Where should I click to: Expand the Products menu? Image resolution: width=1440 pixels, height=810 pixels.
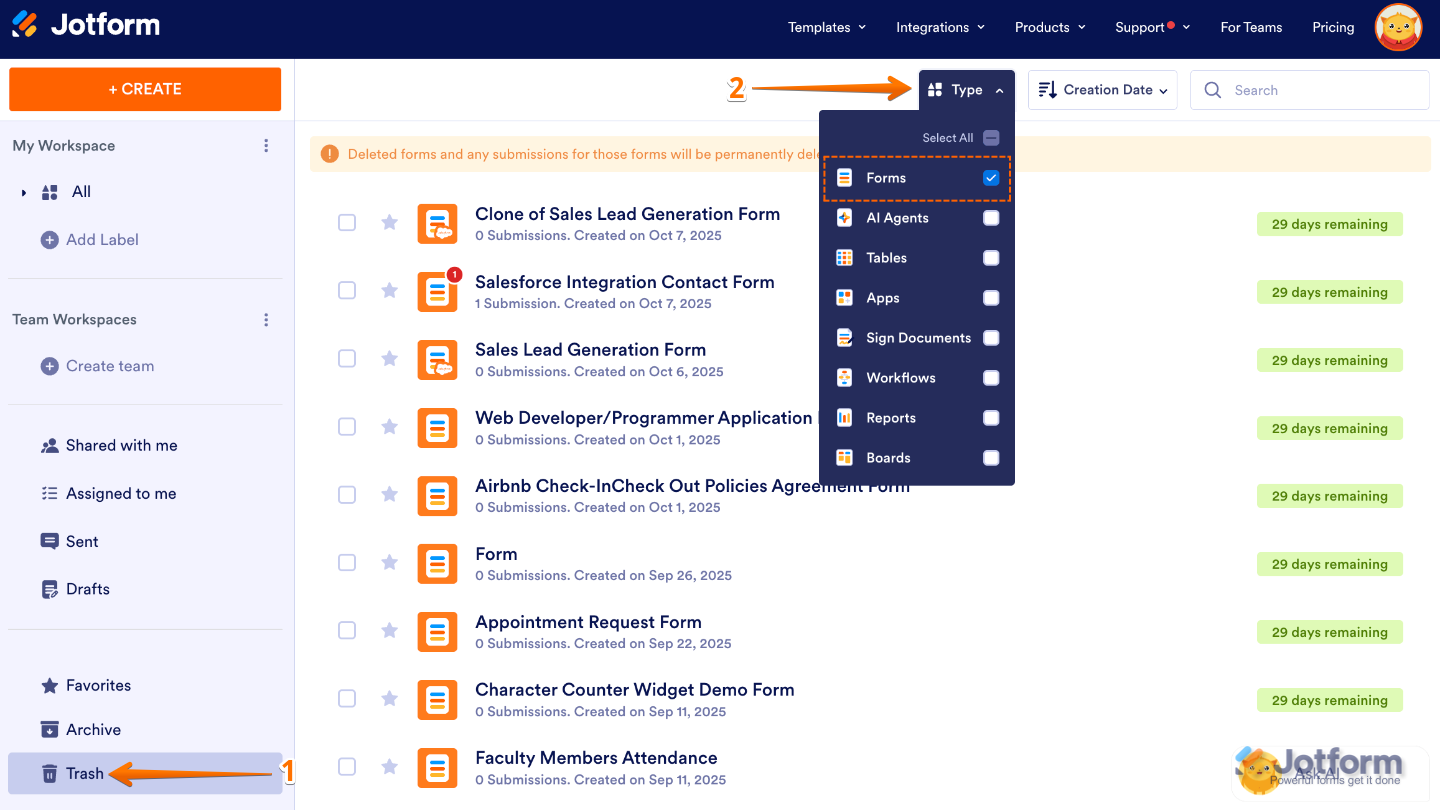1050,28
